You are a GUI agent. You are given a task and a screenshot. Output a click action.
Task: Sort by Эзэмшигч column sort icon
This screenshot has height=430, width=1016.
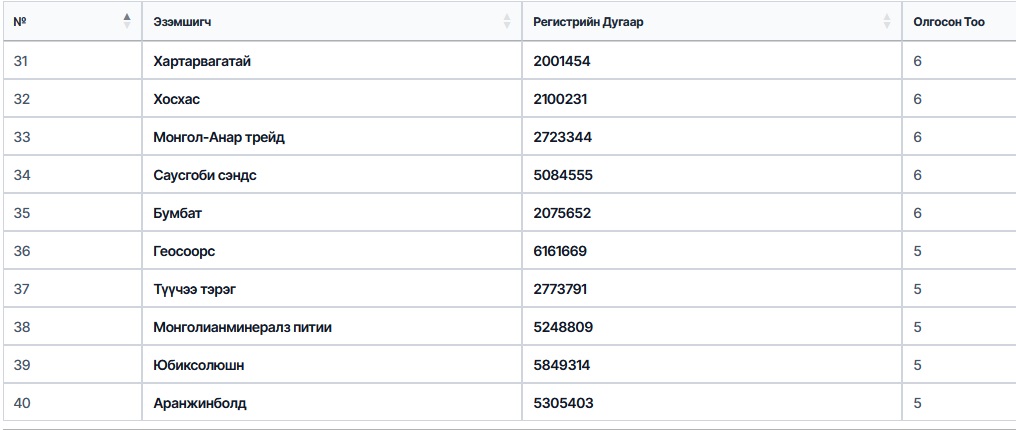[507, 21]
